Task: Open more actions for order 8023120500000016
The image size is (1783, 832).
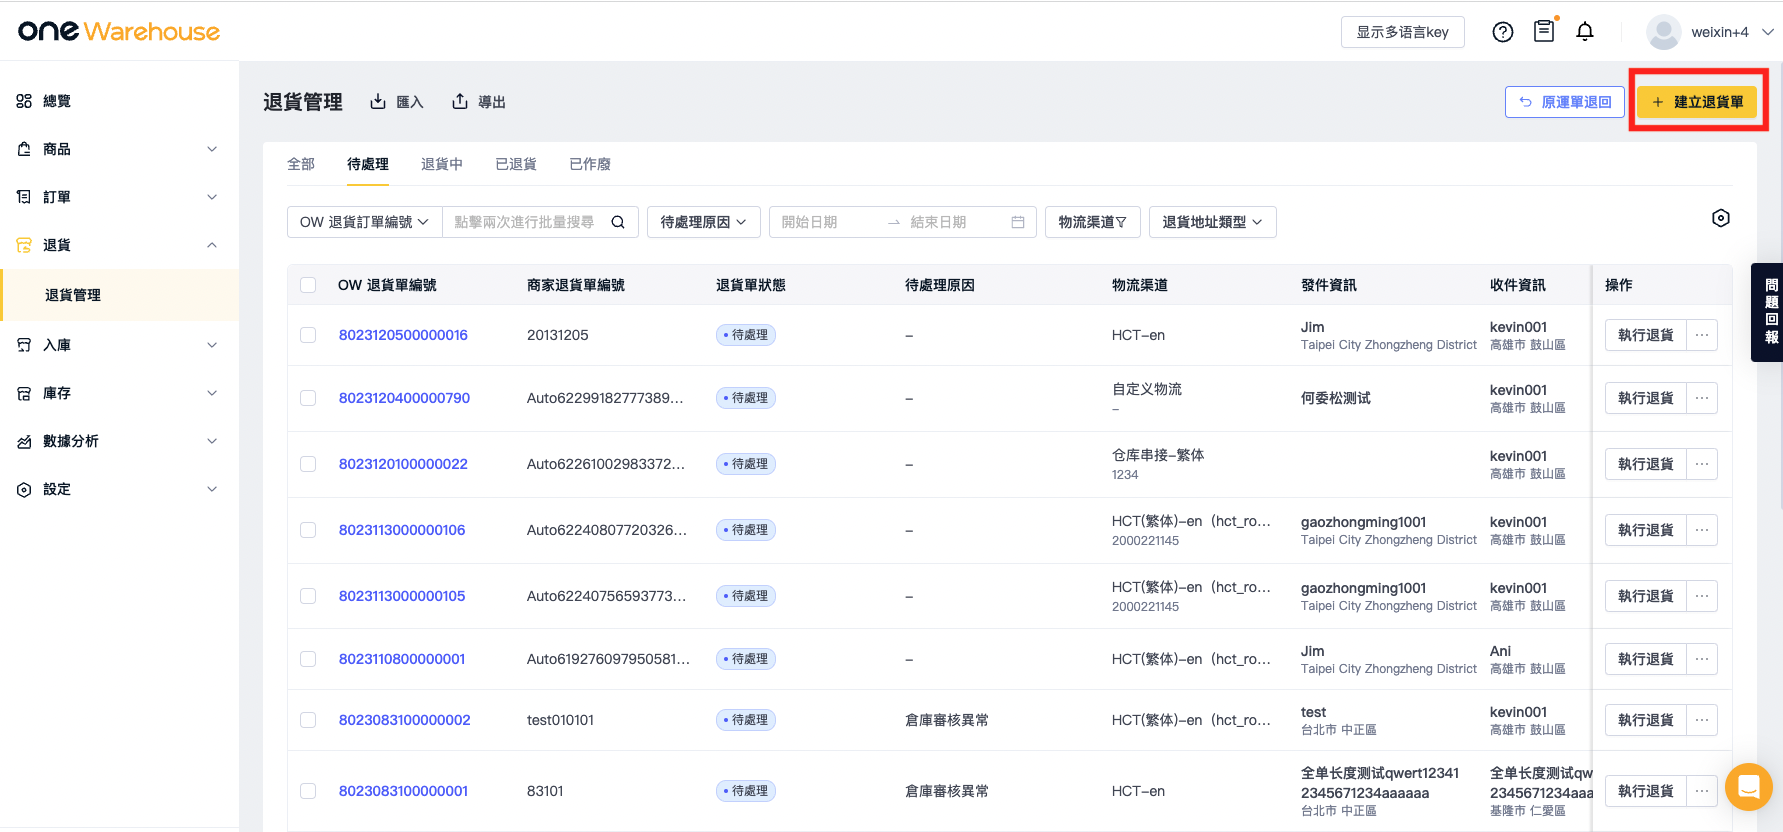Action: (1702, 335)
